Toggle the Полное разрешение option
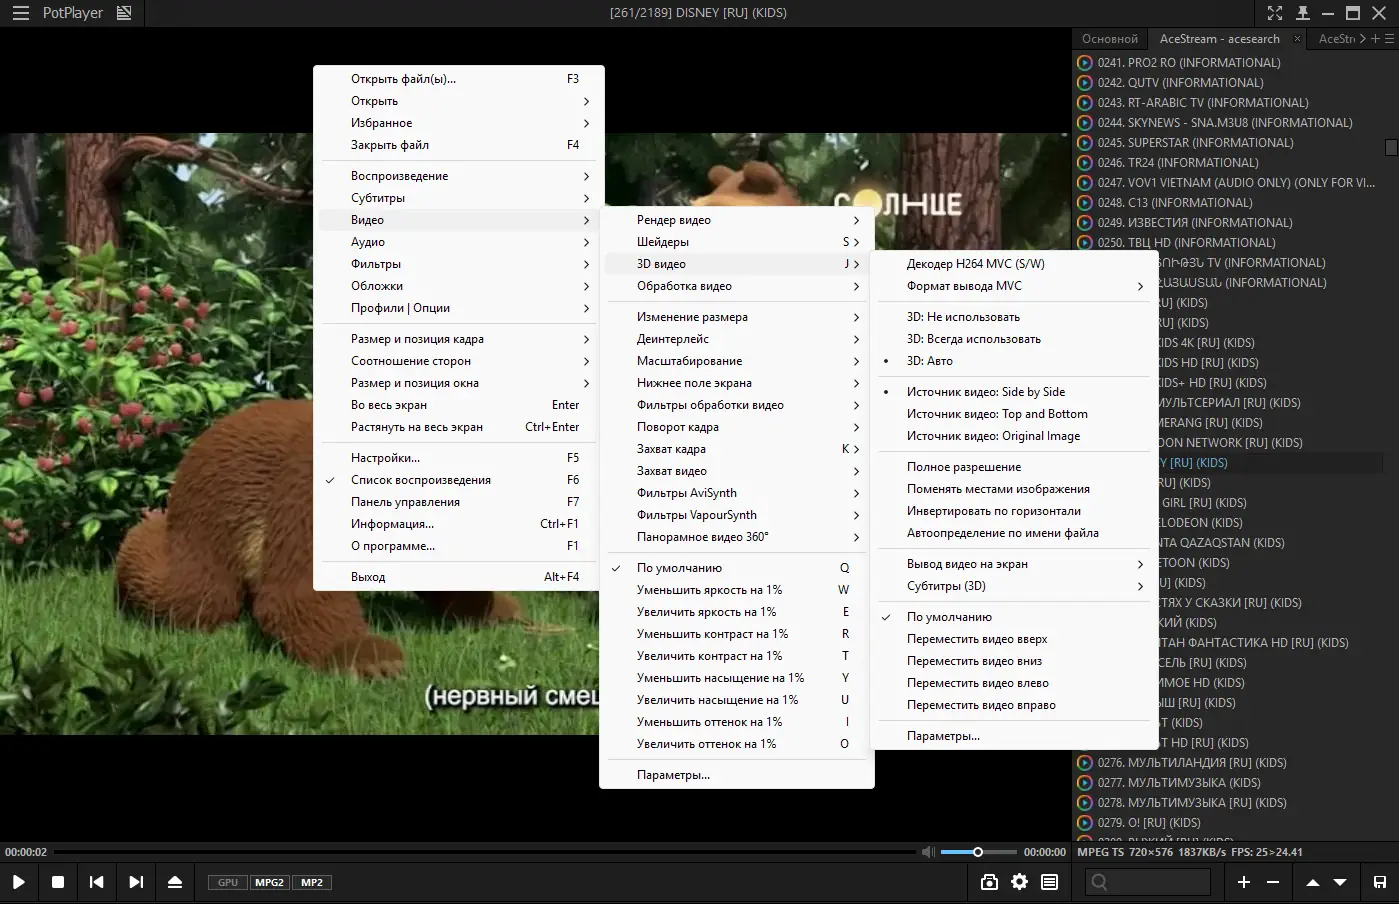The height and width of the screenshot is (904, 1399). point(1013,467)
